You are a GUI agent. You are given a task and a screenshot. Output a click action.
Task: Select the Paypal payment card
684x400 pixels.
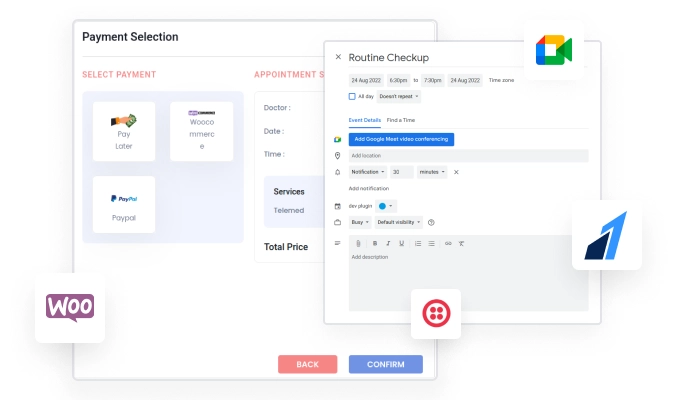tap(124, 205)
